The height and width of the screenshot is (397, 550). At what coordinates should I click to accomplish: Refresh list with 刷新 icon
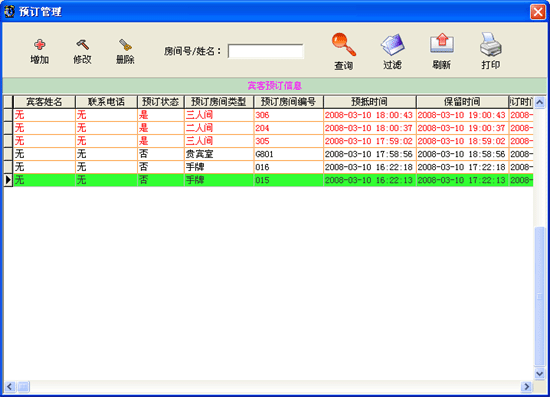point(442,44)
